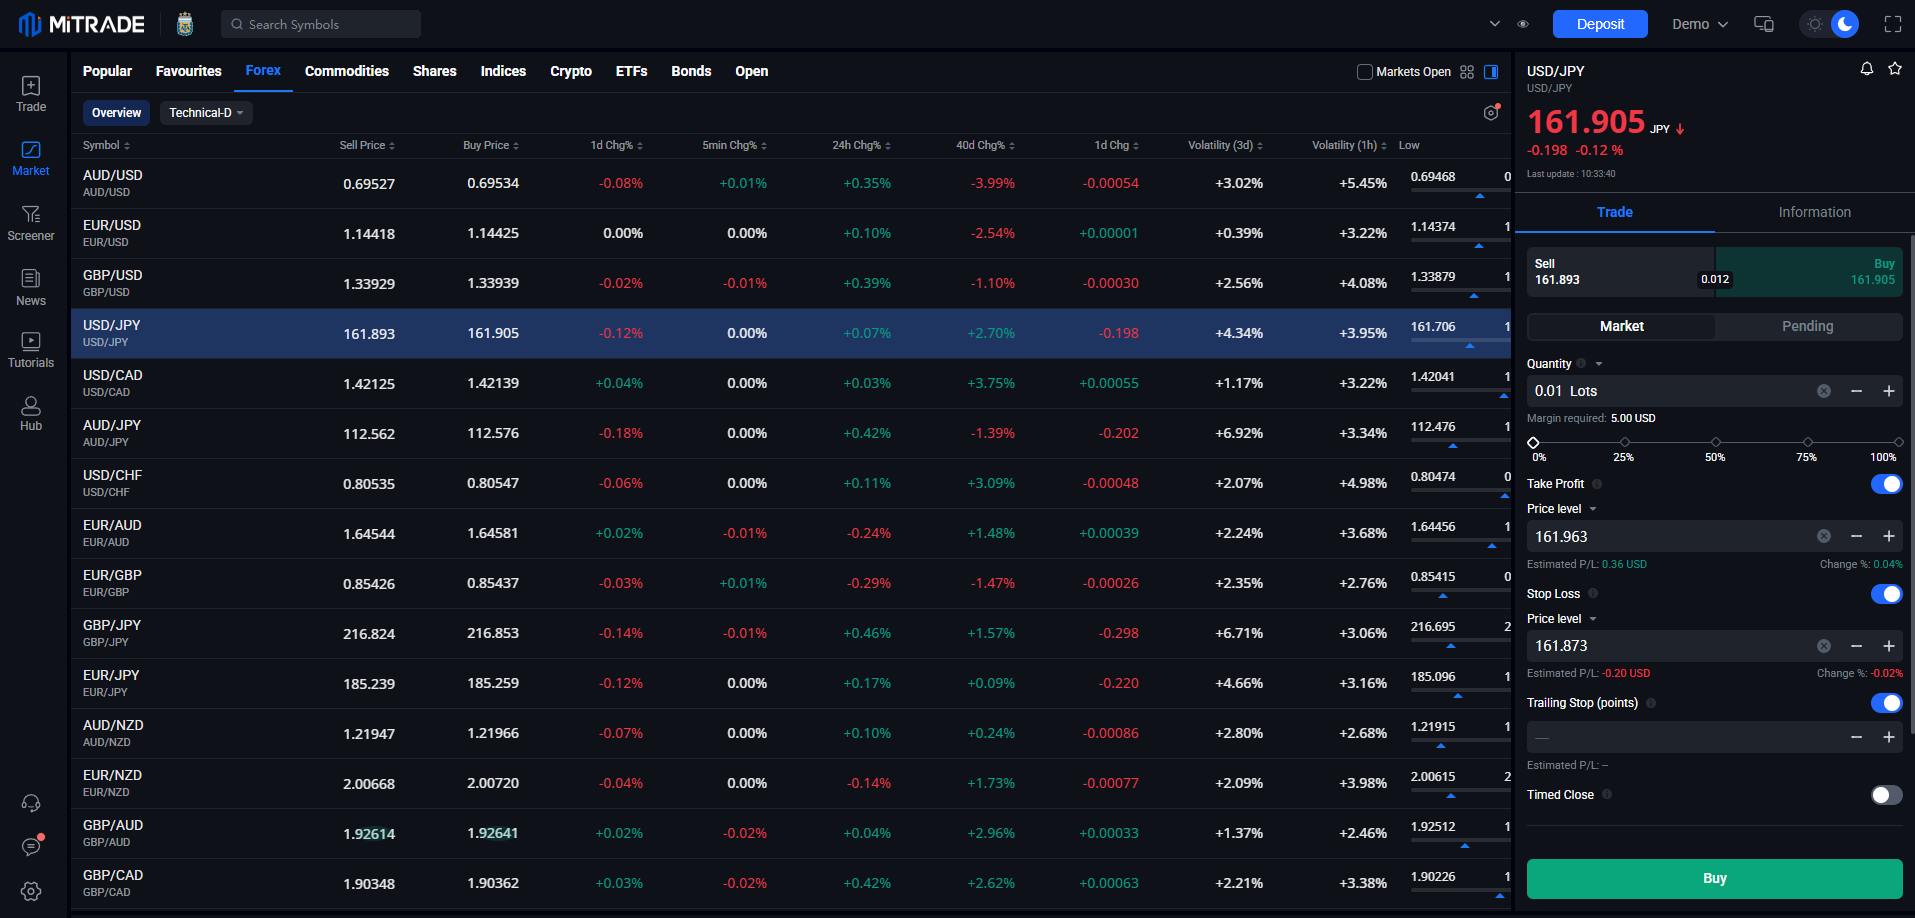1915x918 pixels.
Task: Sort by Volatility (3d) column
Action: pyautogui.click(x=1225, y=145)
